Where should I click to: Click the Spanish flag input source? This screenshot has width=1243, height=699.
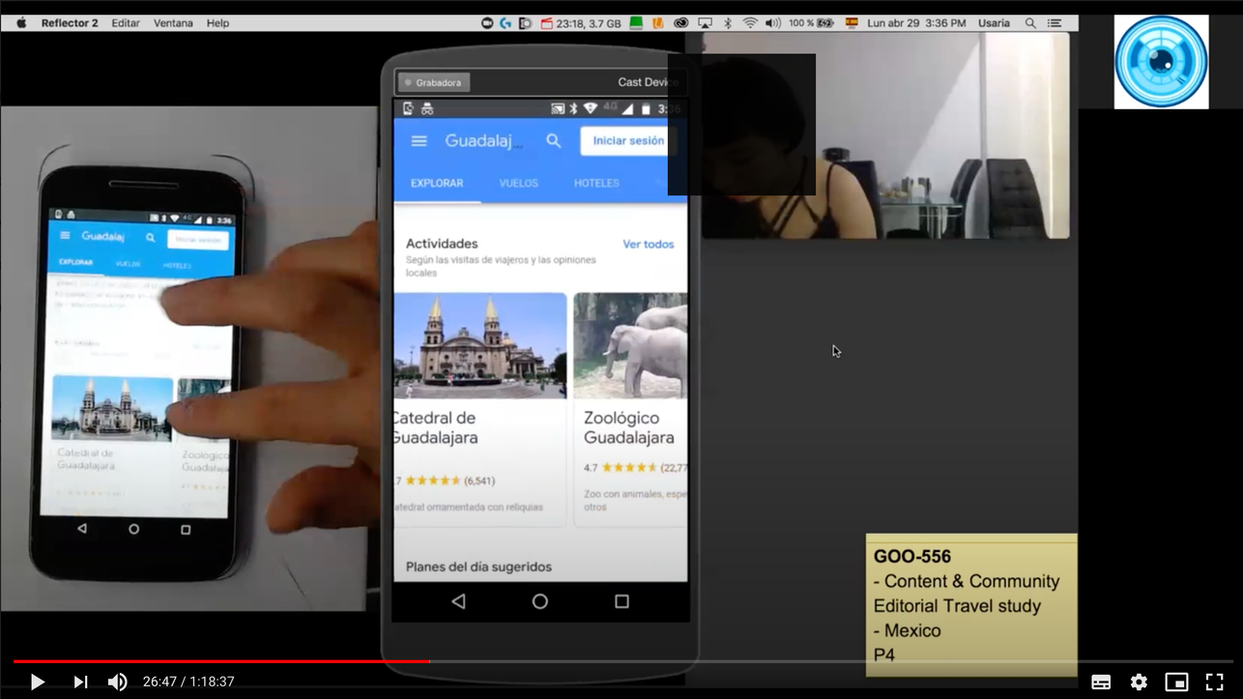tap(852, 23)
